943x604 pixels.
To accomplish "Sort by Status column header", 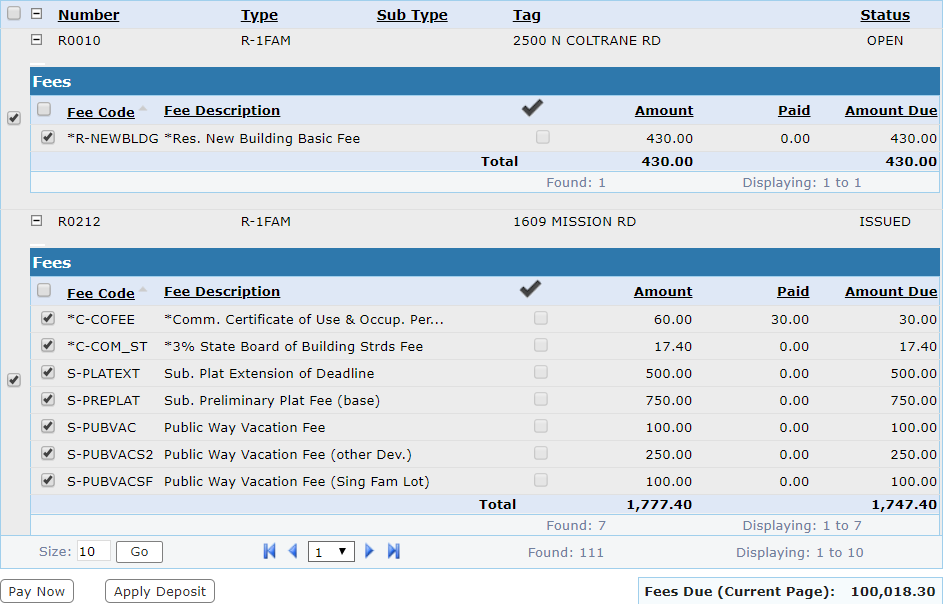I will 884,15.
